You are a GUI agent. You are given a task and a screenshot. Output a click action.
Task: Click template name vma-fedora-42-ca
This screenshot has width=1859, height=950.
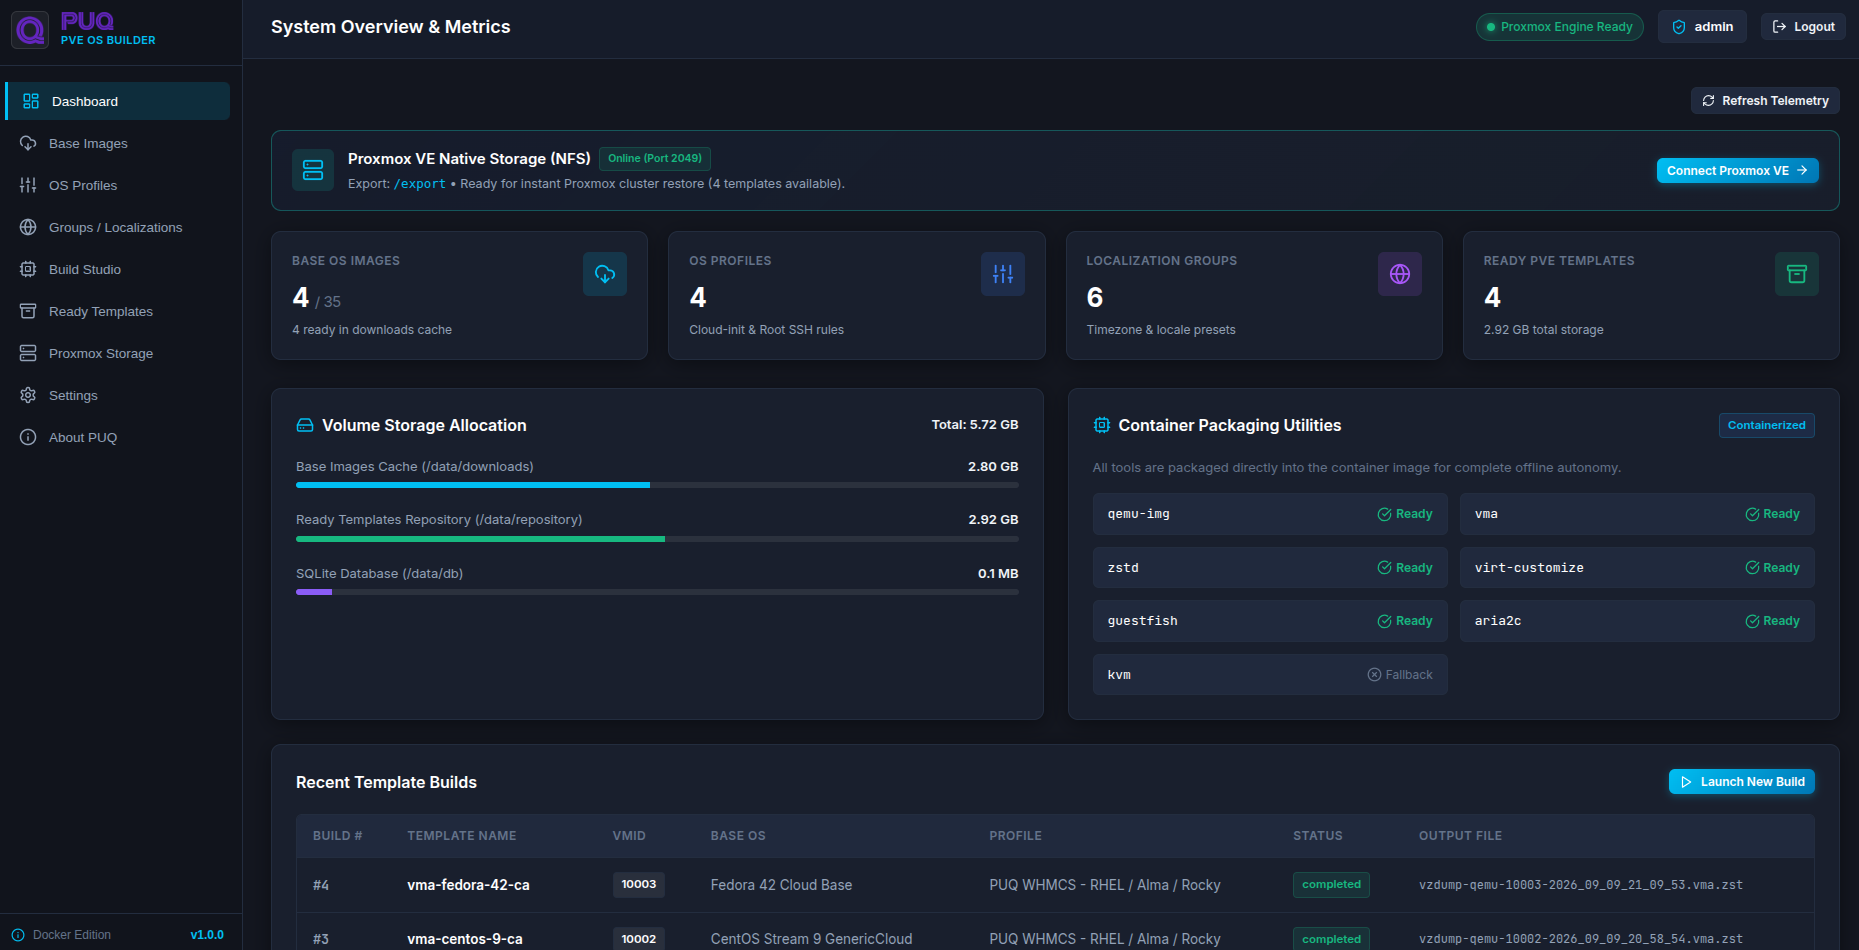468,885
